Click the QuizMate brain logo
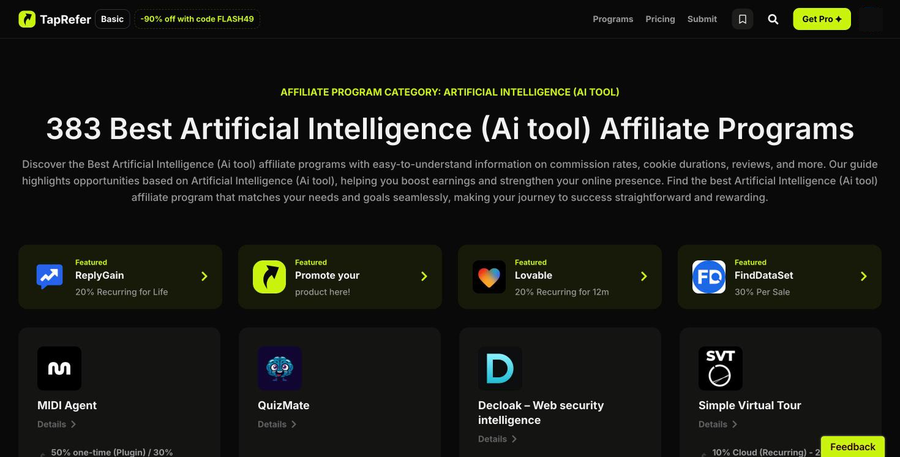Image resolution: width=900 pixels, height=457 pixels. pyautogui.click(x=280, y=369)
